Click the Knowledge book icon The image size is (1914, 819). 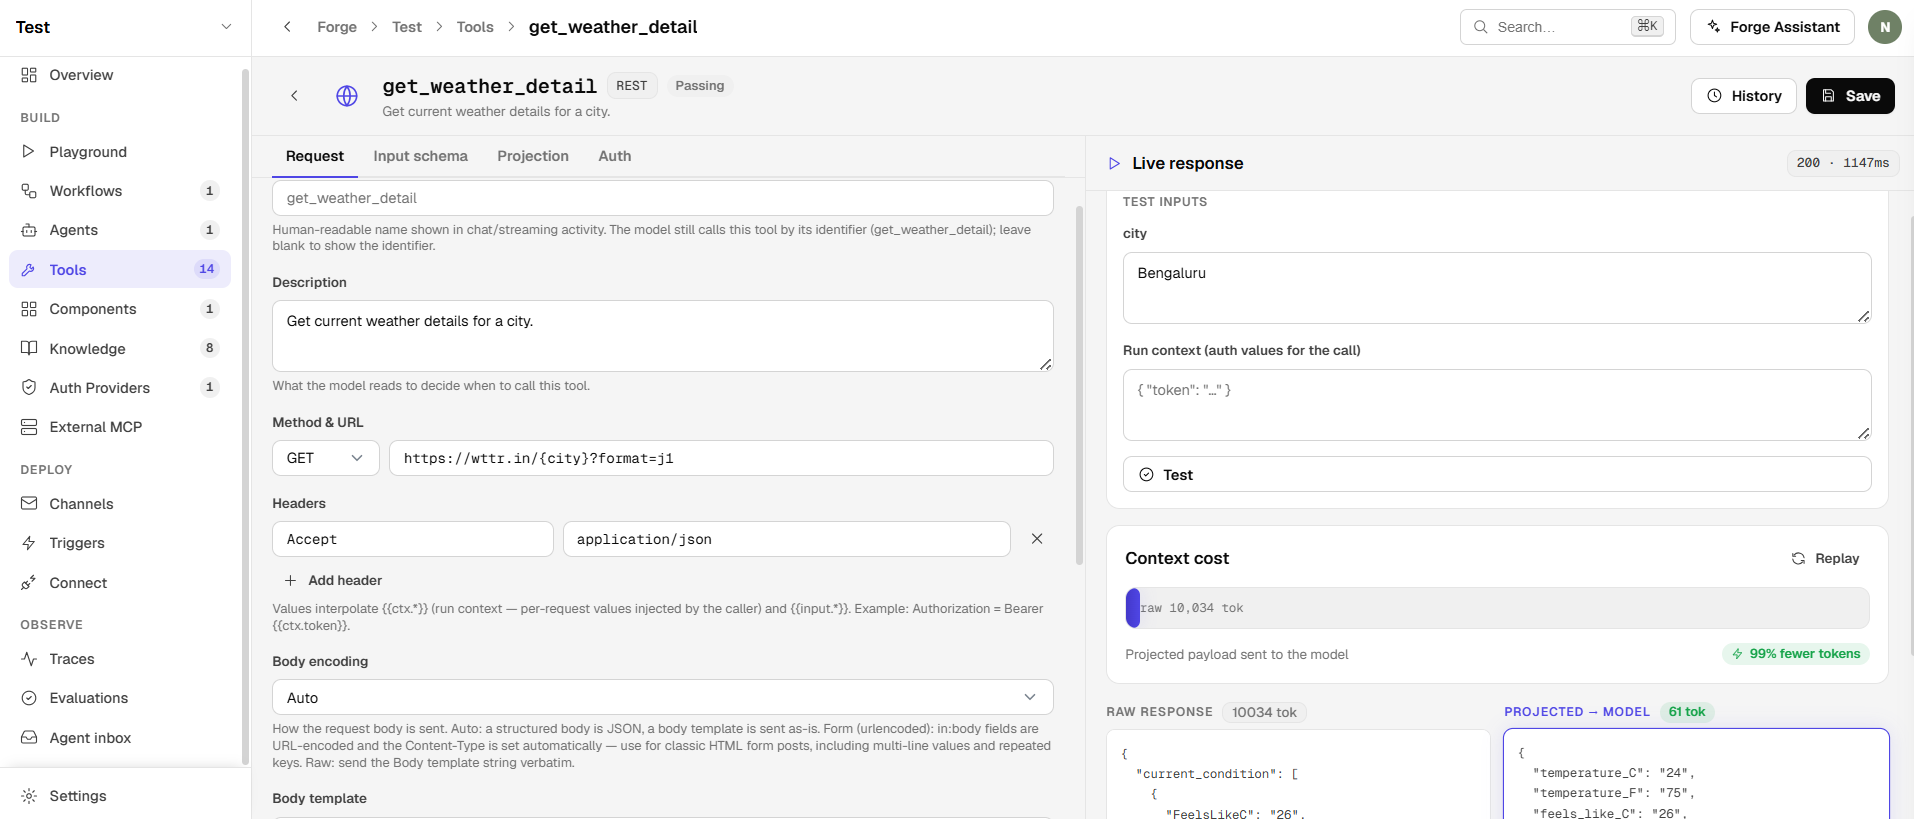coord(29,348)
